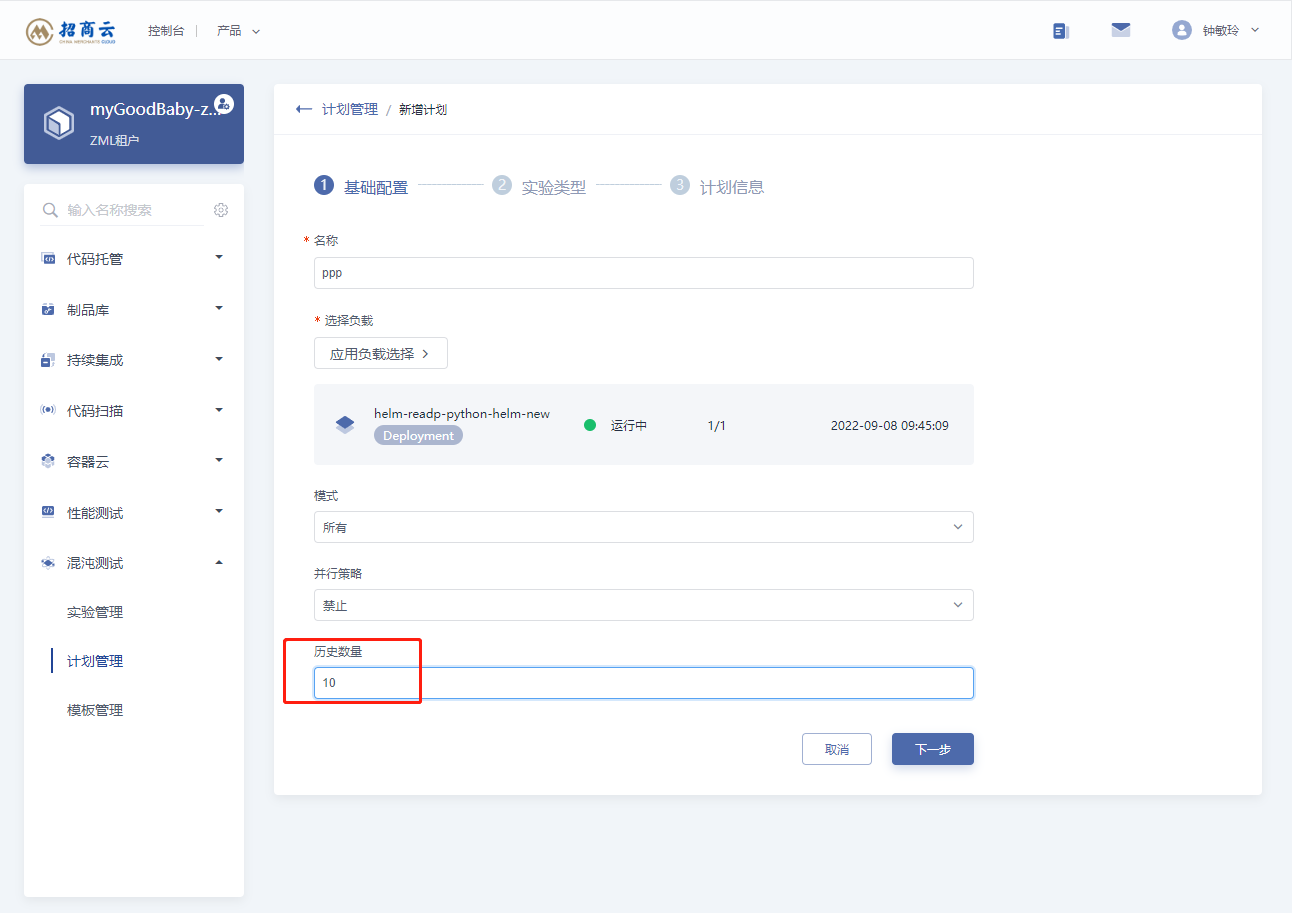Open the documentation icon in header
This screenshot has width=1292, height=913.
click(1061, 31)
